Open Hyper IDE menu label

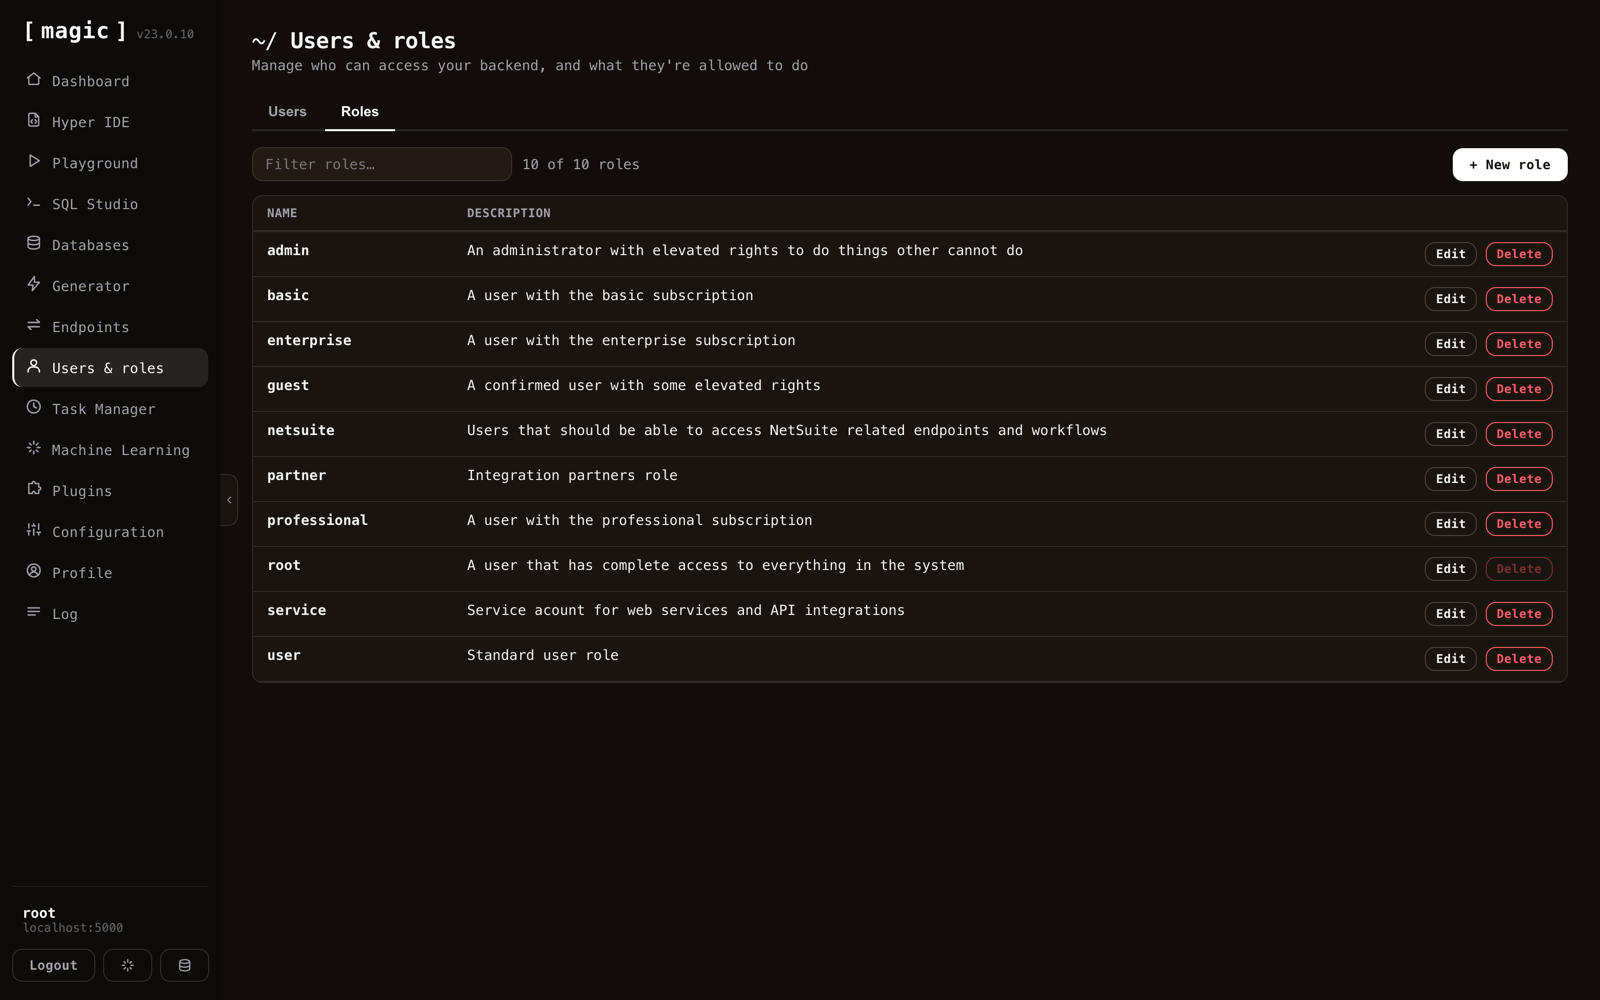pos(91,122)
